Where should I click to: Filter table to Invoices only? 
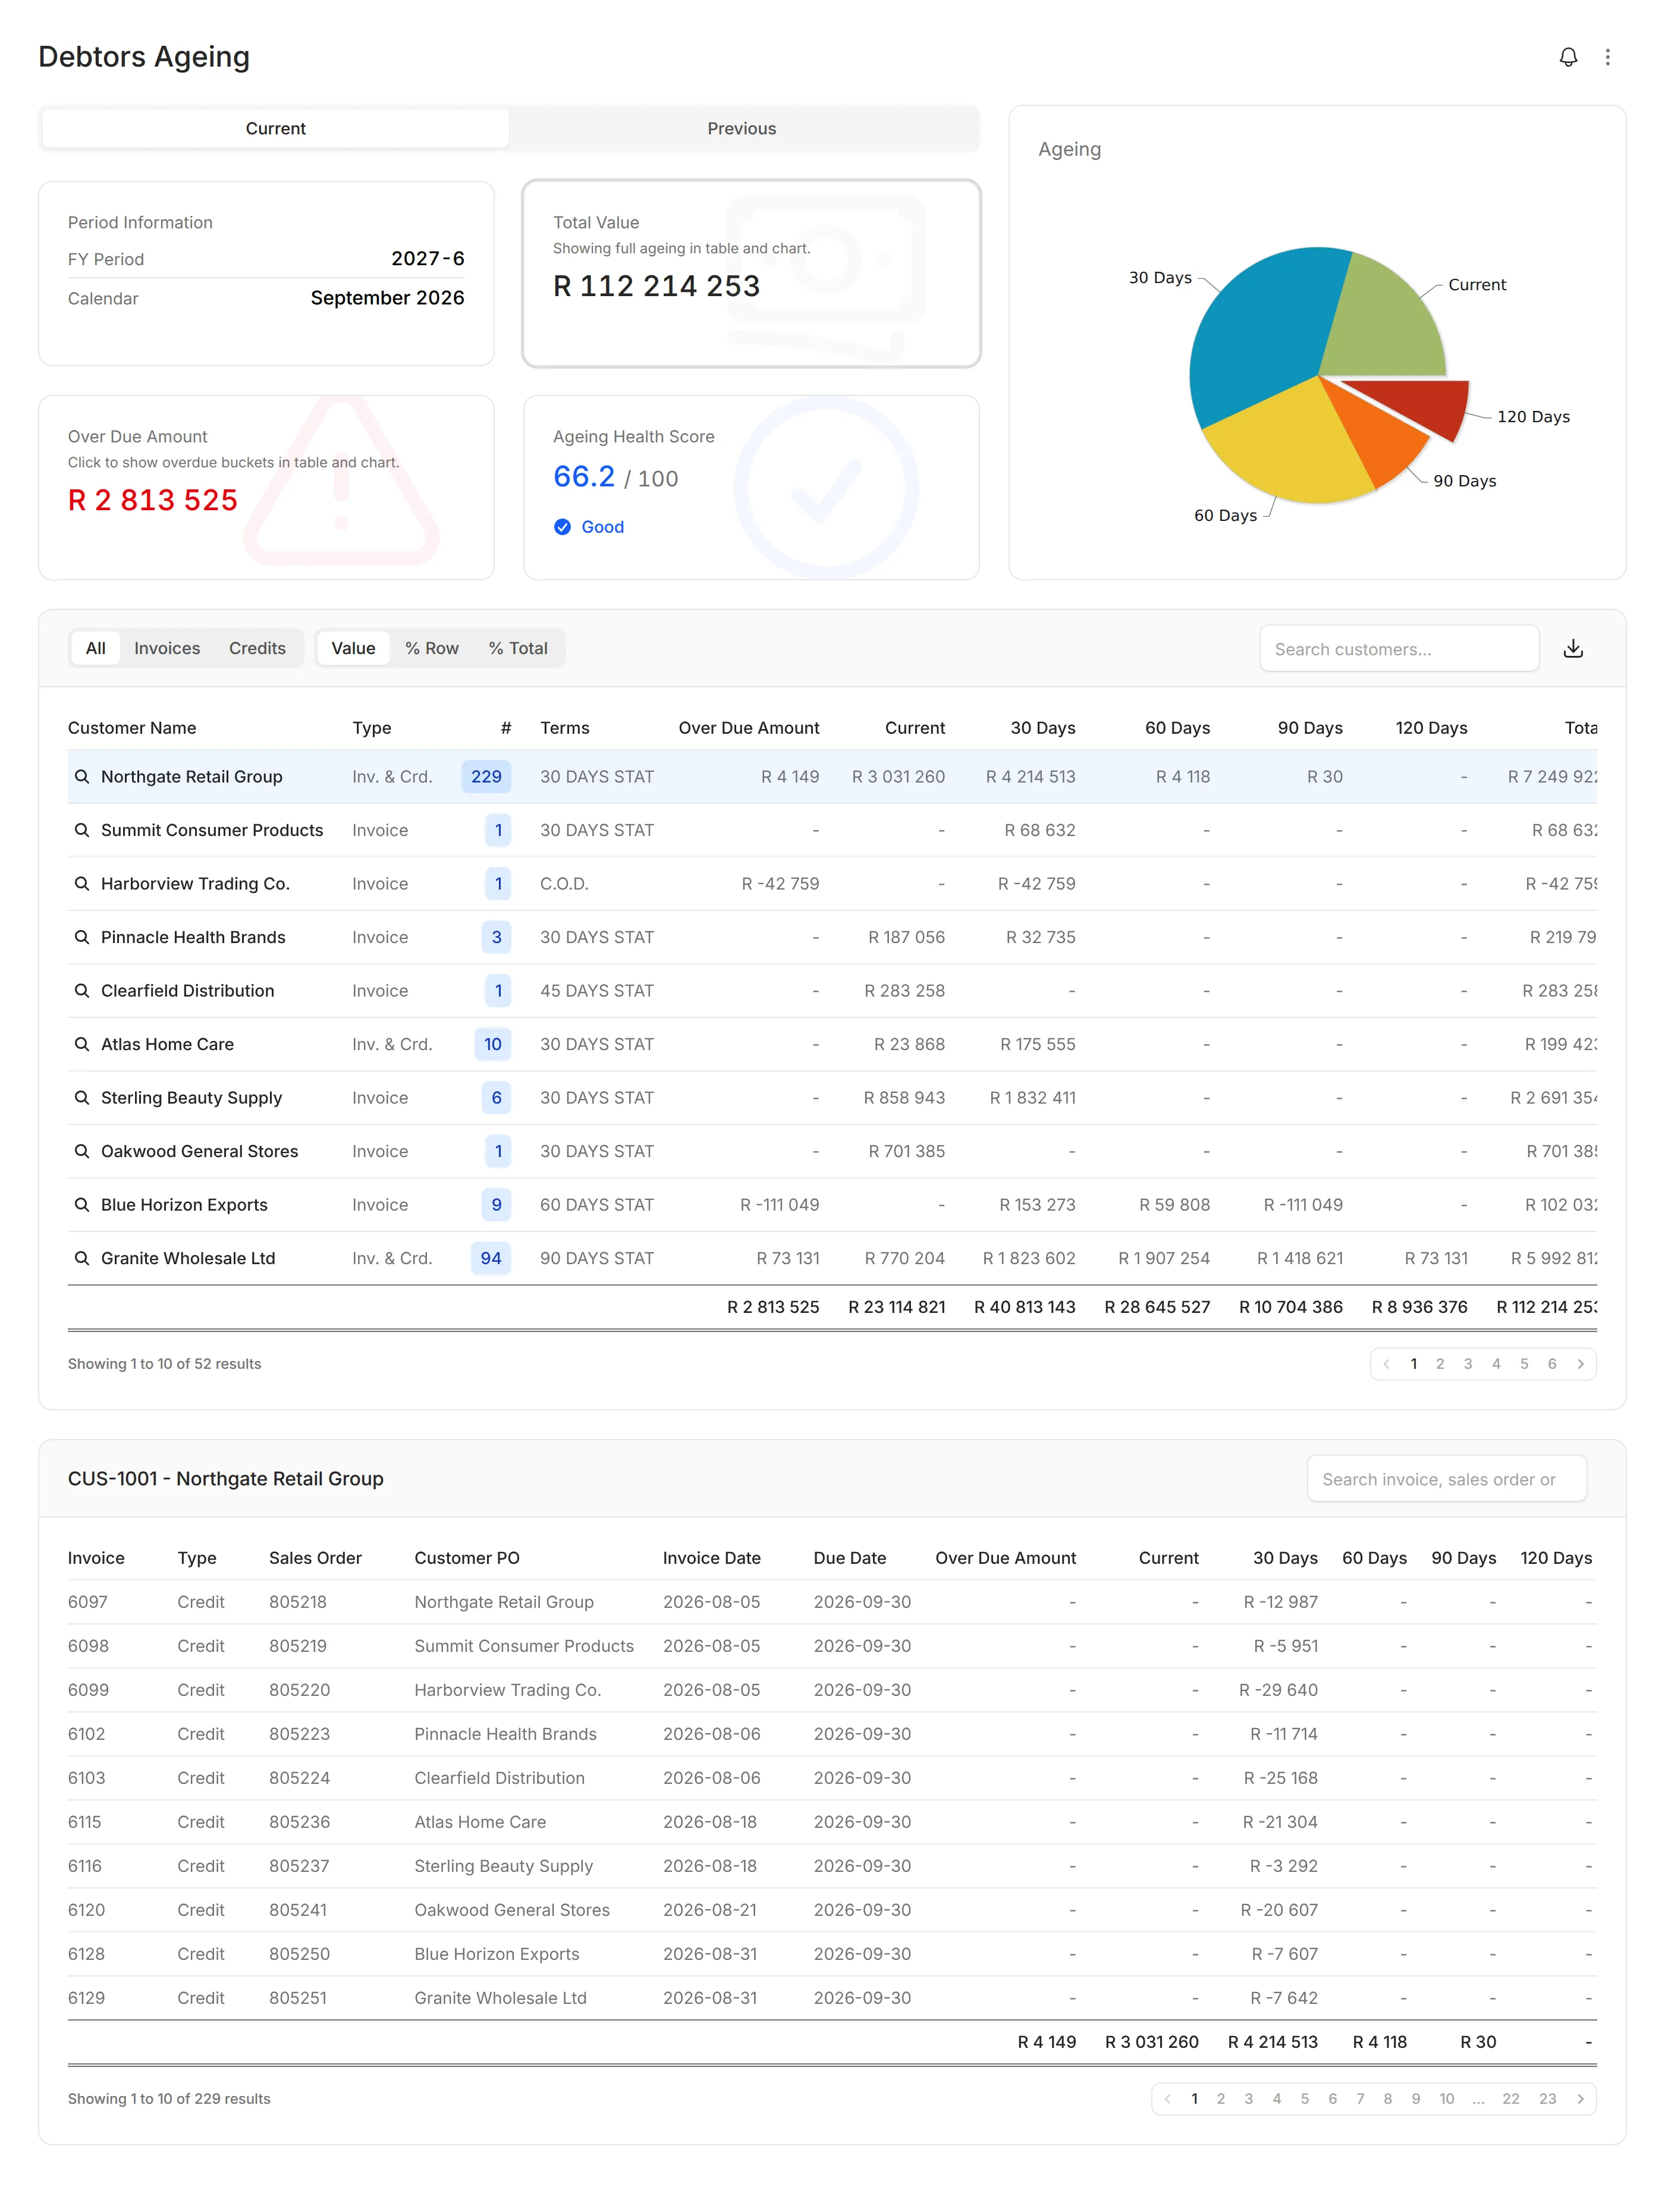(167, 648)
